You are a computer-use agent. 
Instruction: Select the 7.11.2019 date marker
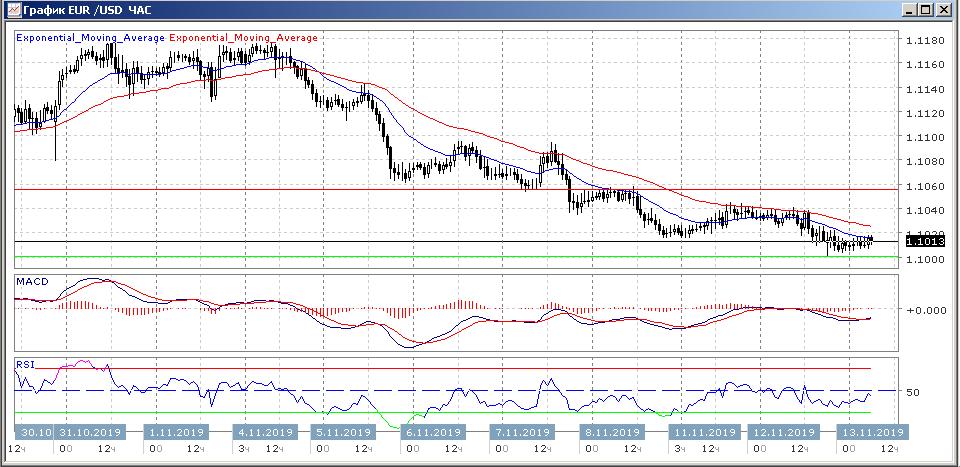(522, 432)
